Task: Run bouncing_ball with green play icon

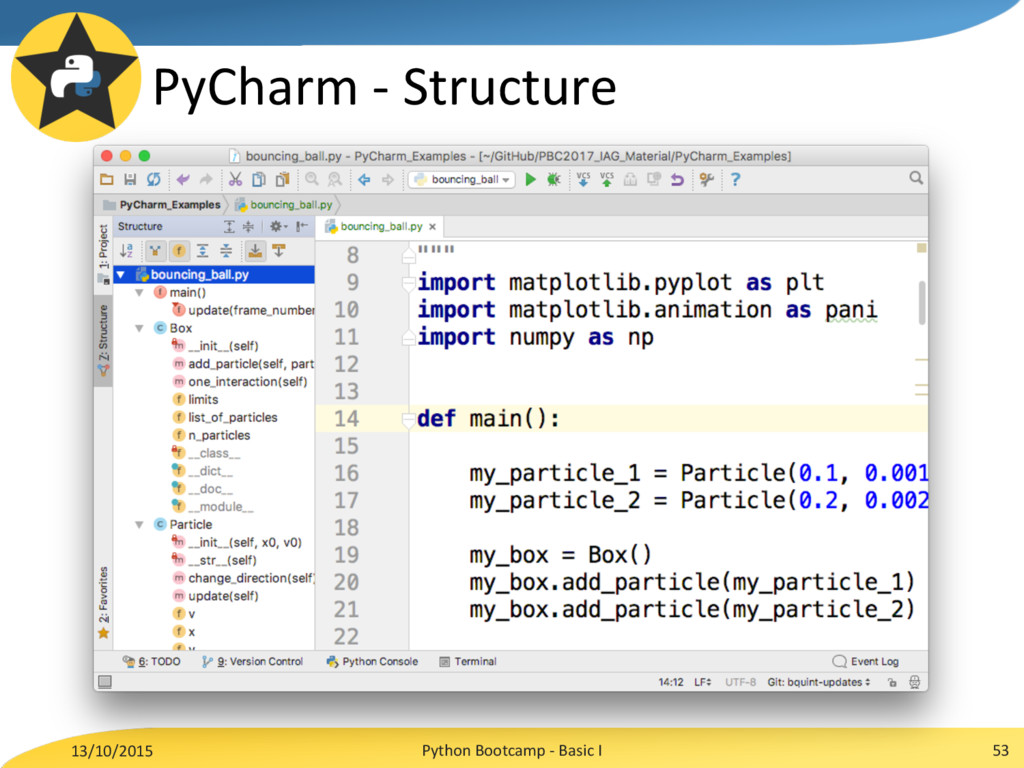Action: point(530,180)
